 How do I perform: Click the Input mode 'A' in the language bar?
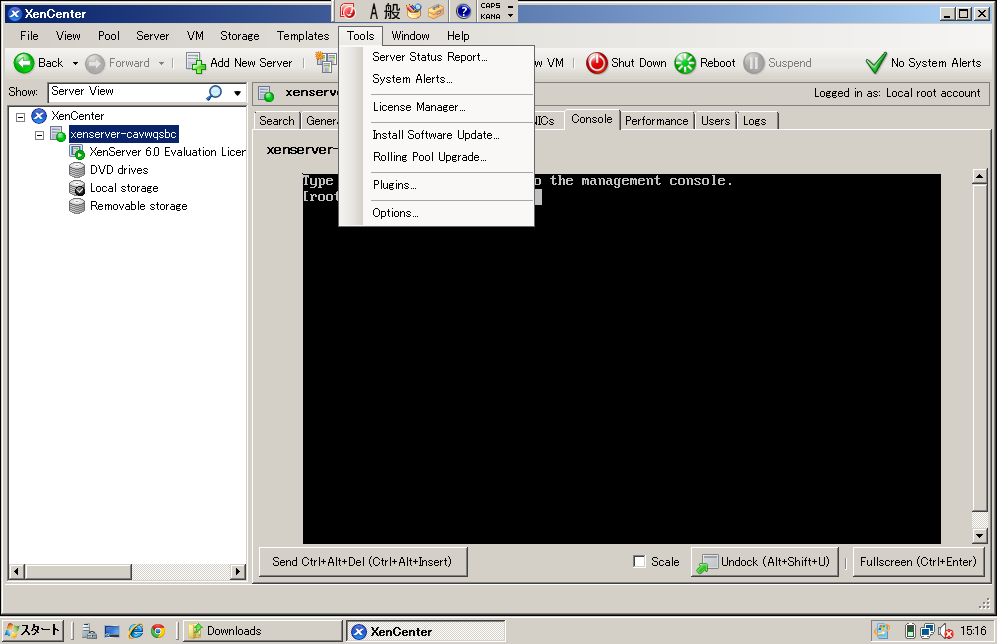tap(374, 11)
